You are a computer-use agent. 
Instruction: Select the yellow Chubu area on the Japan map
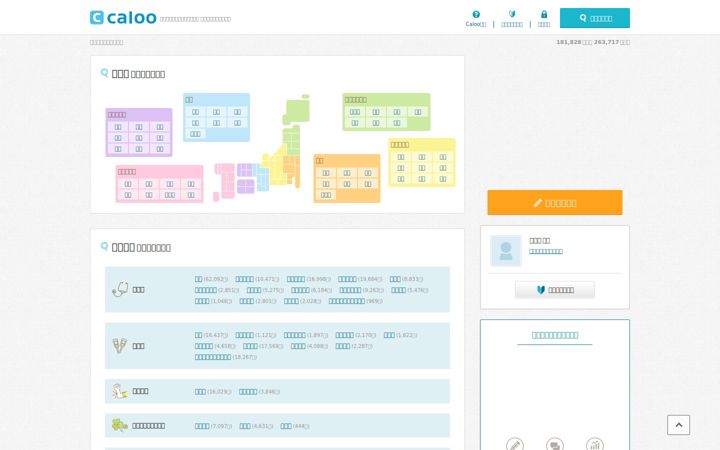pyautogui.click(x=276, y=168)
